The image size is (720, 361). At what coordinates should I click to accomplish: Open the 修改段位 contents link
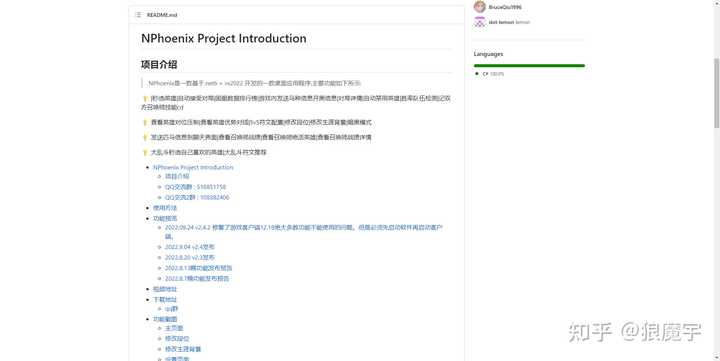[x=177, y=339]
